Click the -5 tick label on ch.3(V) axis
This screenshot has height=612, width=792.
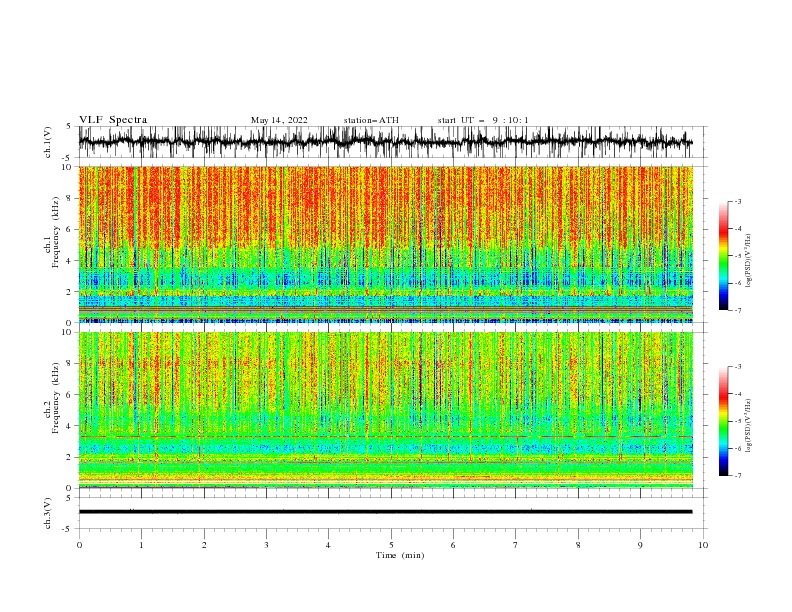[x=68, y=529]
